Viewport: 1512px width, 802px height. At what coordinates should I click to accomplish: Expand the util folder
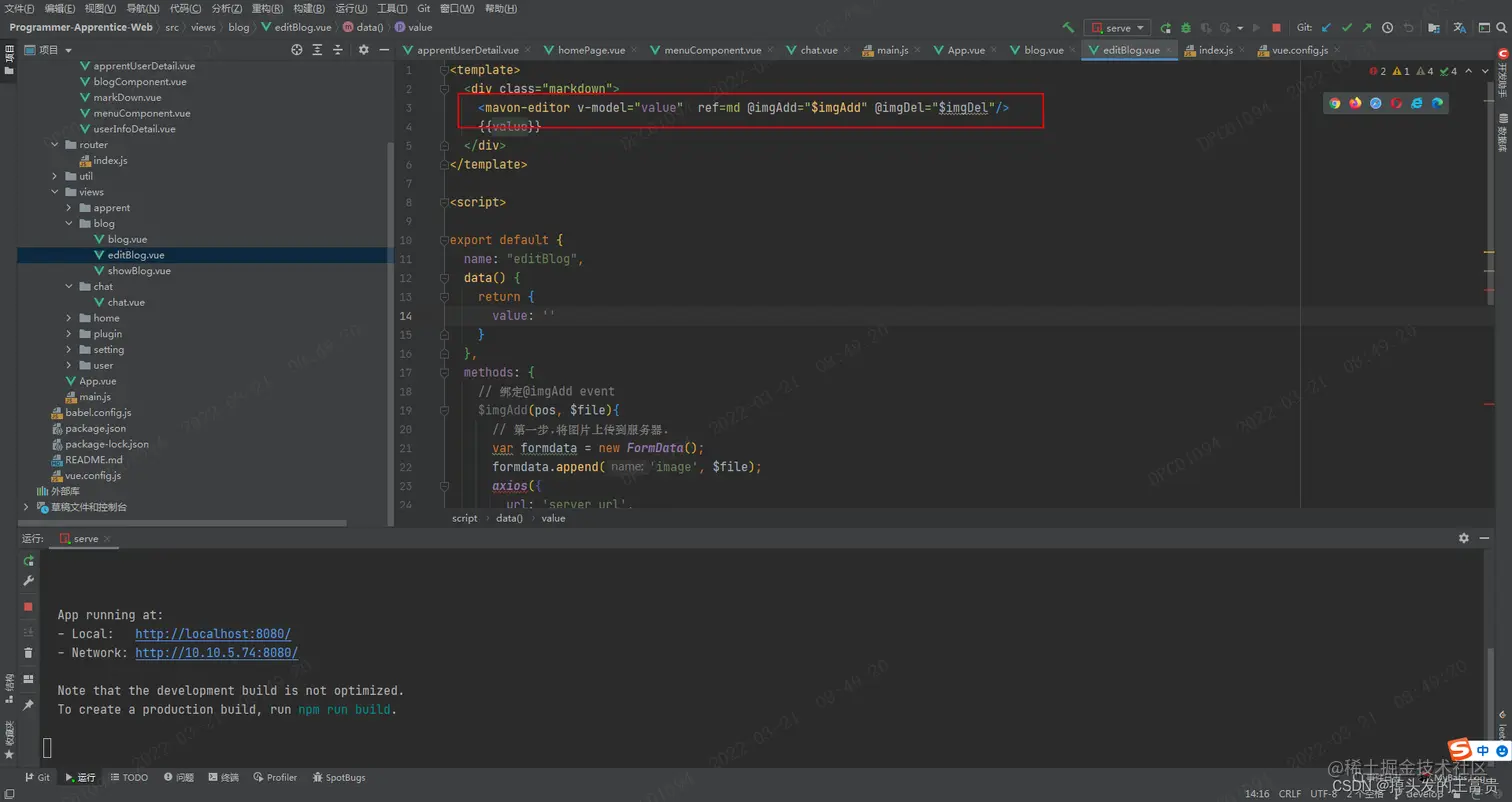pos(56,176)
